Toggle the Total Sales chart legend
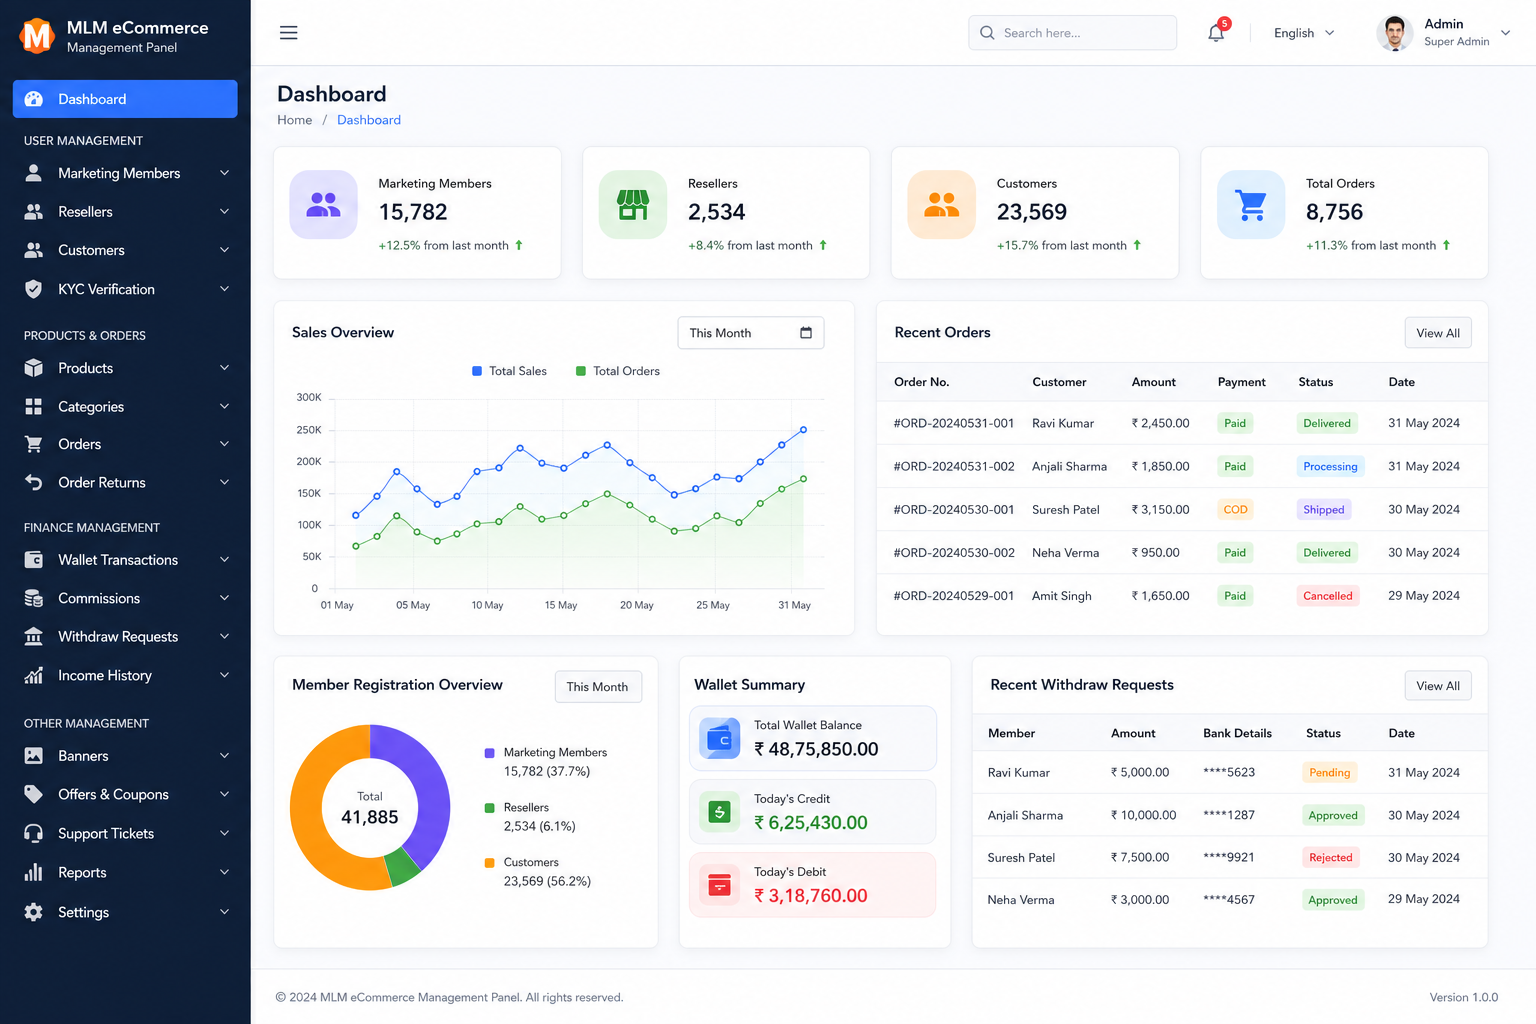 [x=509, y=371]
